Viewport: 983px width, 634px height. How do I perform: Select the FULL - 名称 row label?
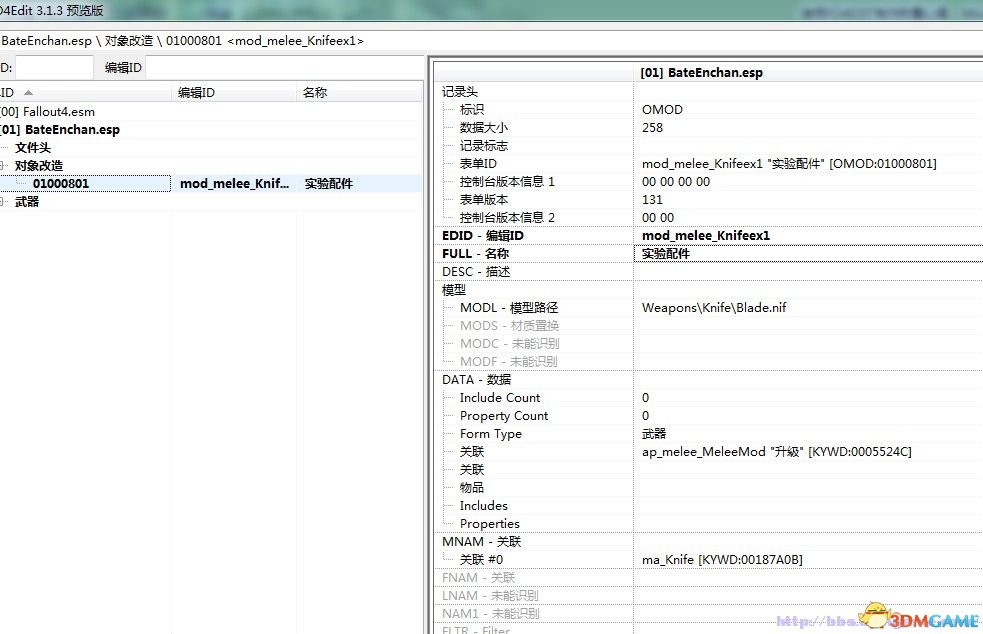coord(475,253)
